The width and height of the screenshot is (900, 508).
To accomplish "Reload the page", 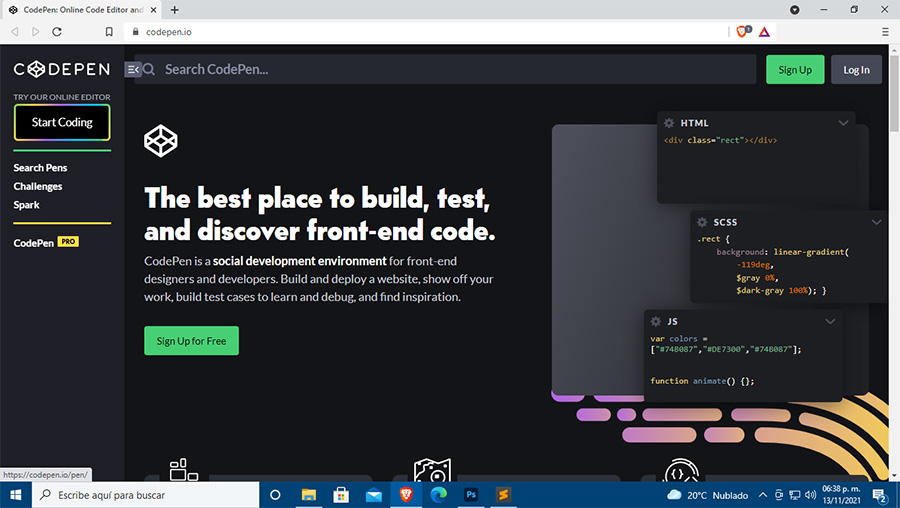I will tap(57, 32).
